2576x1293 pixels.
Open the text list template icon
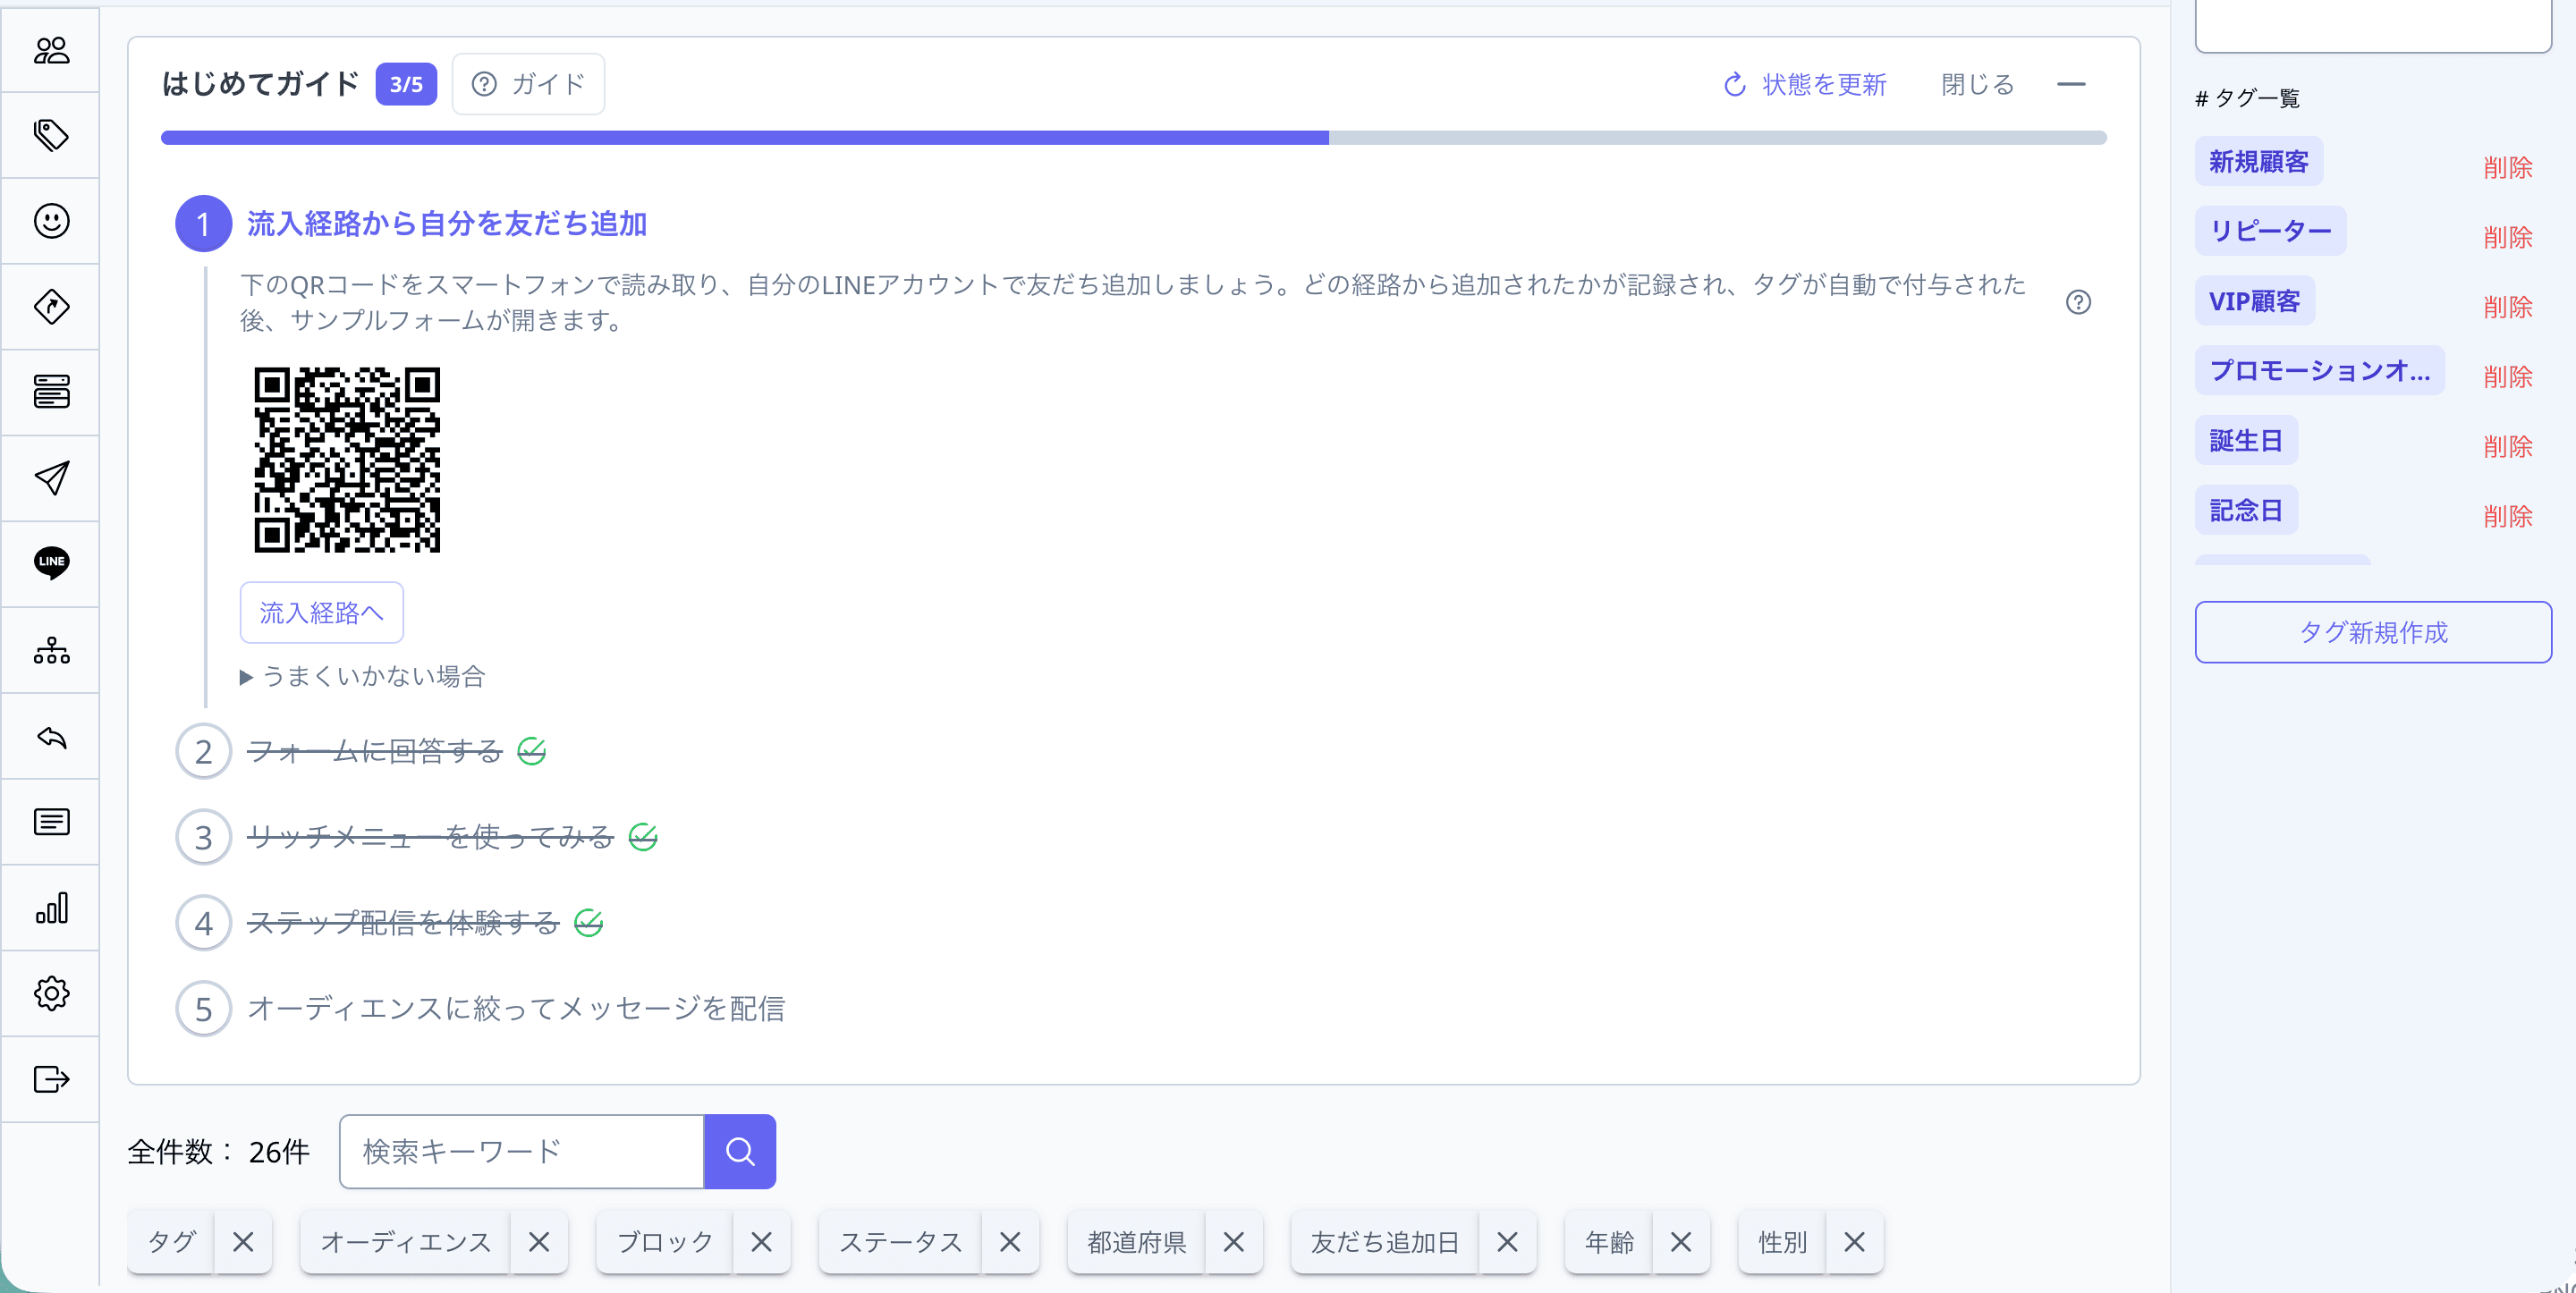51,822
